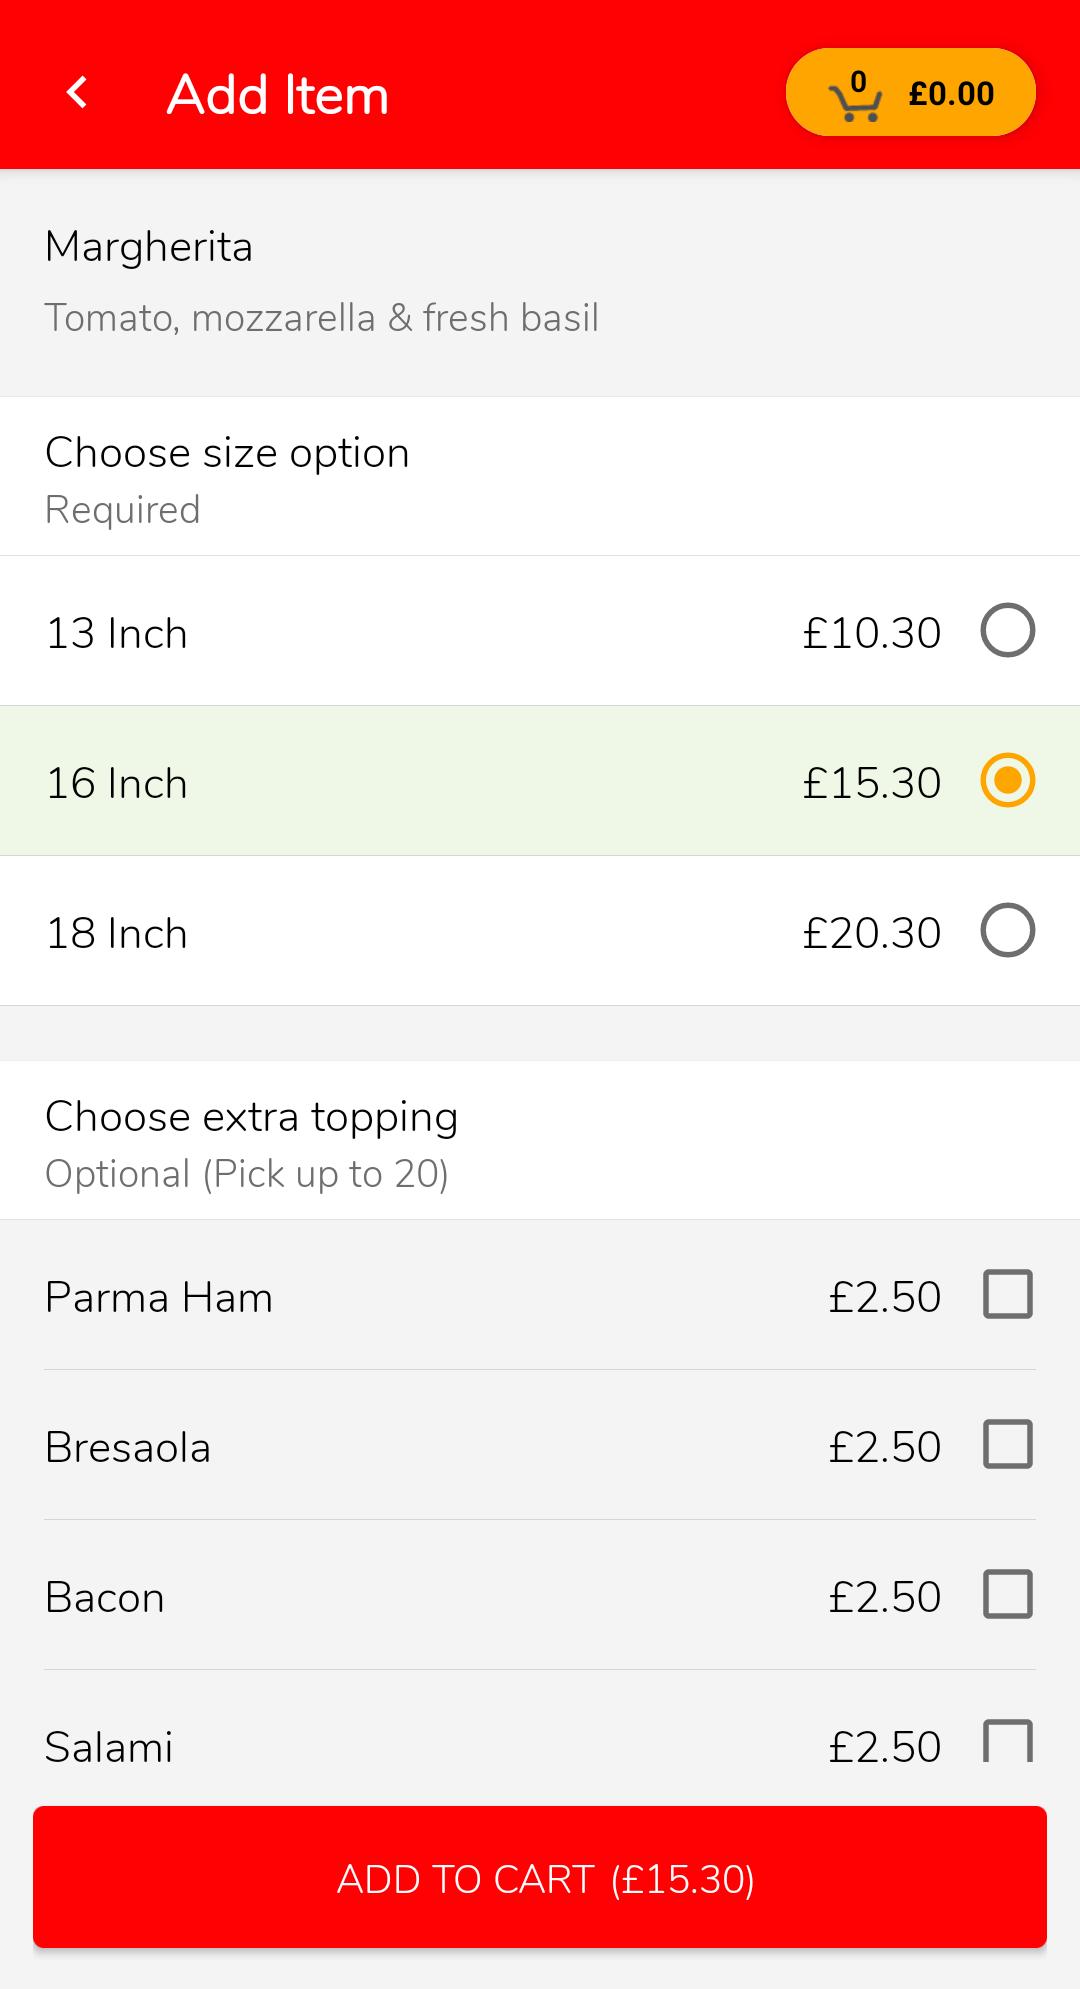Screen dimensions: 1080x1989
Task: Select the 16 Inch radio button
Action: pyautogui.click(x=1008, y=780)
